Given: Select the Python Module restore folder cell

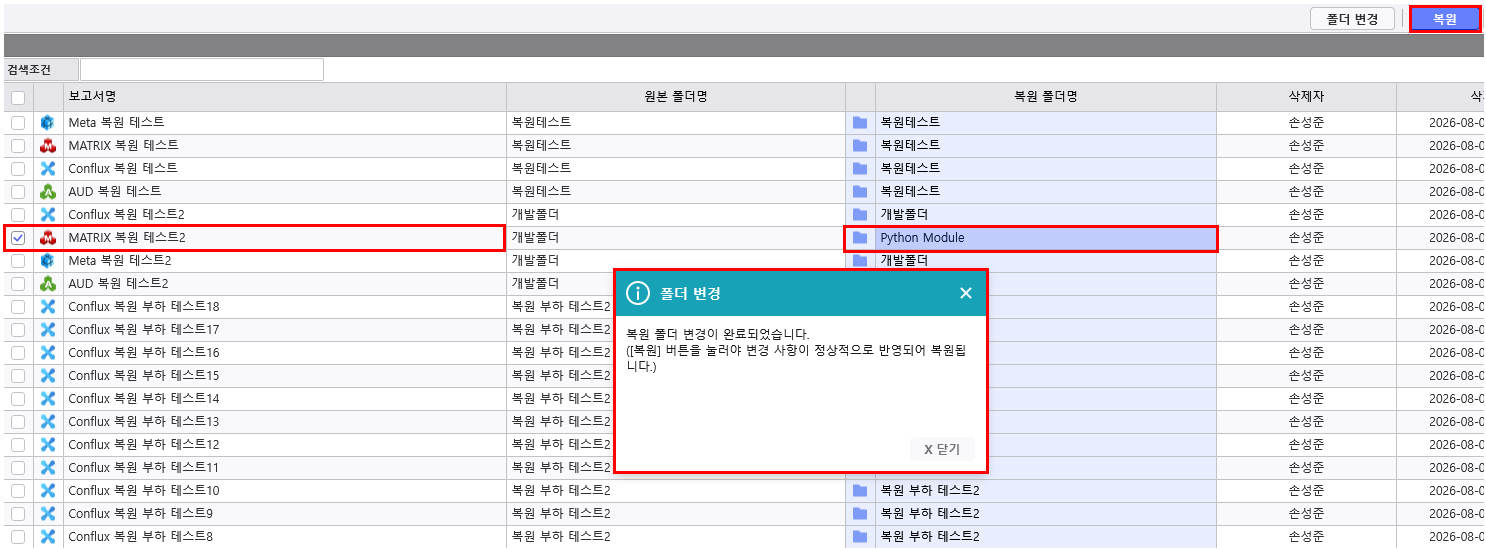Looking at the screenshot, I should click(x=1046, y=238).
